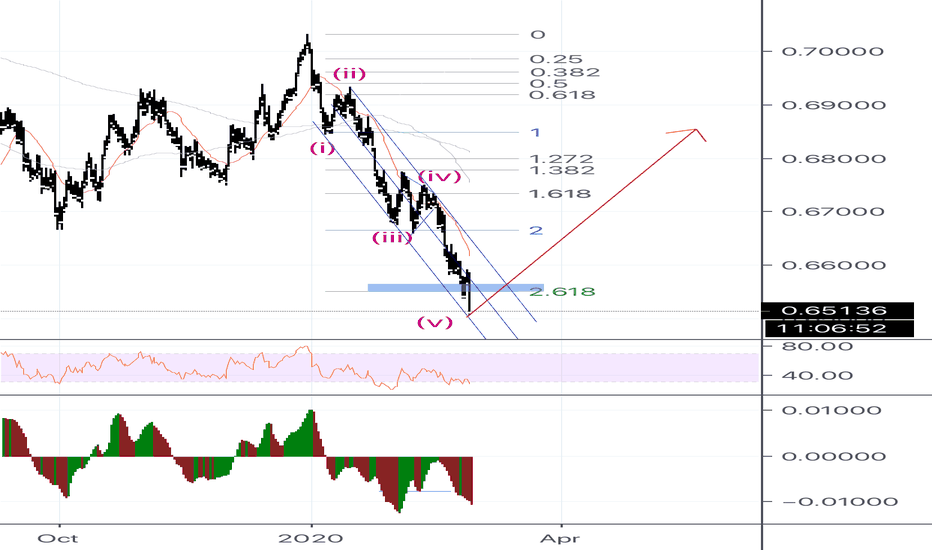Click the 1.382 Fibonacci level label
Image resolution: width=932 pixels, height=550 pixels.
click(561, 170)
